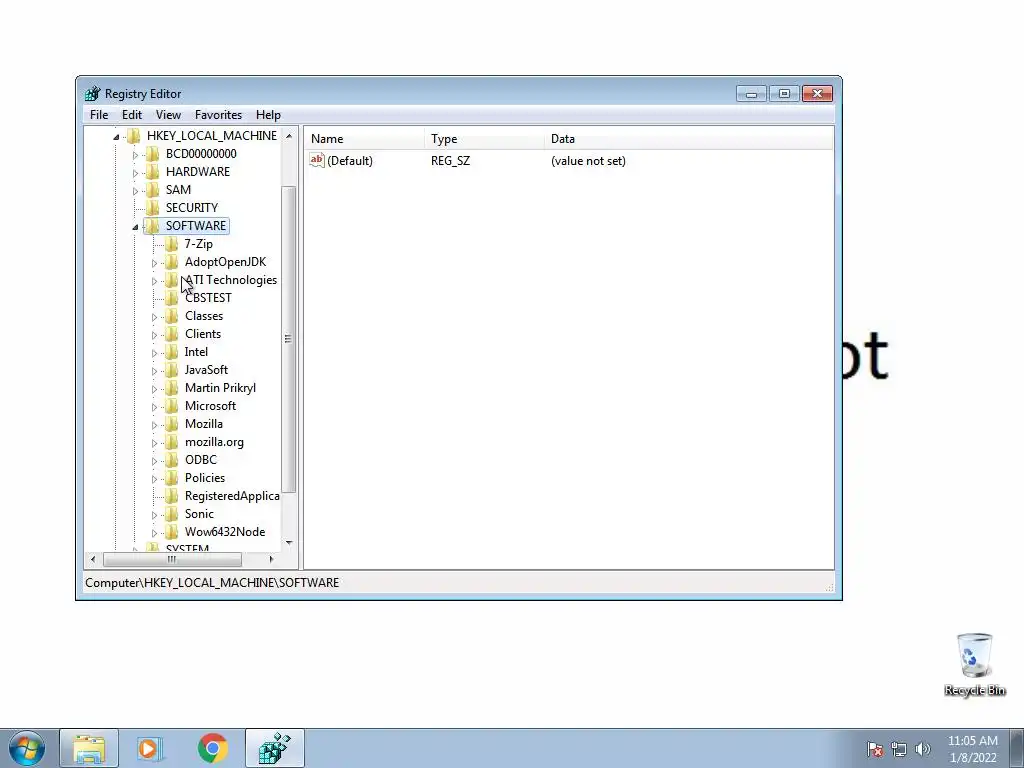Image resolution: width=1024 pixels, height=768 pixels.
Task: Sort values by the Type column
Action: pyautogui.click(x=485, y=138)
